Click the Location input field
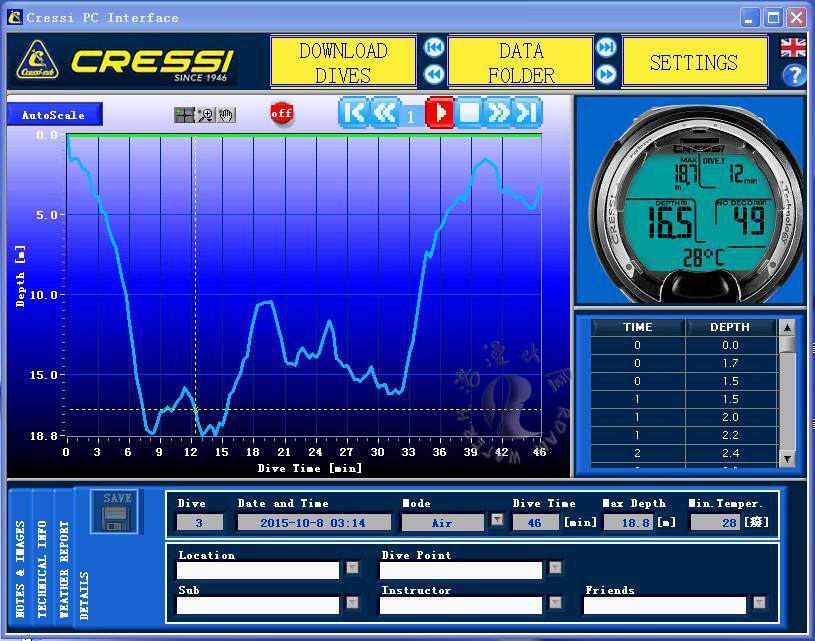This screenshot has width=815, height=641. (x=258, y=570)
